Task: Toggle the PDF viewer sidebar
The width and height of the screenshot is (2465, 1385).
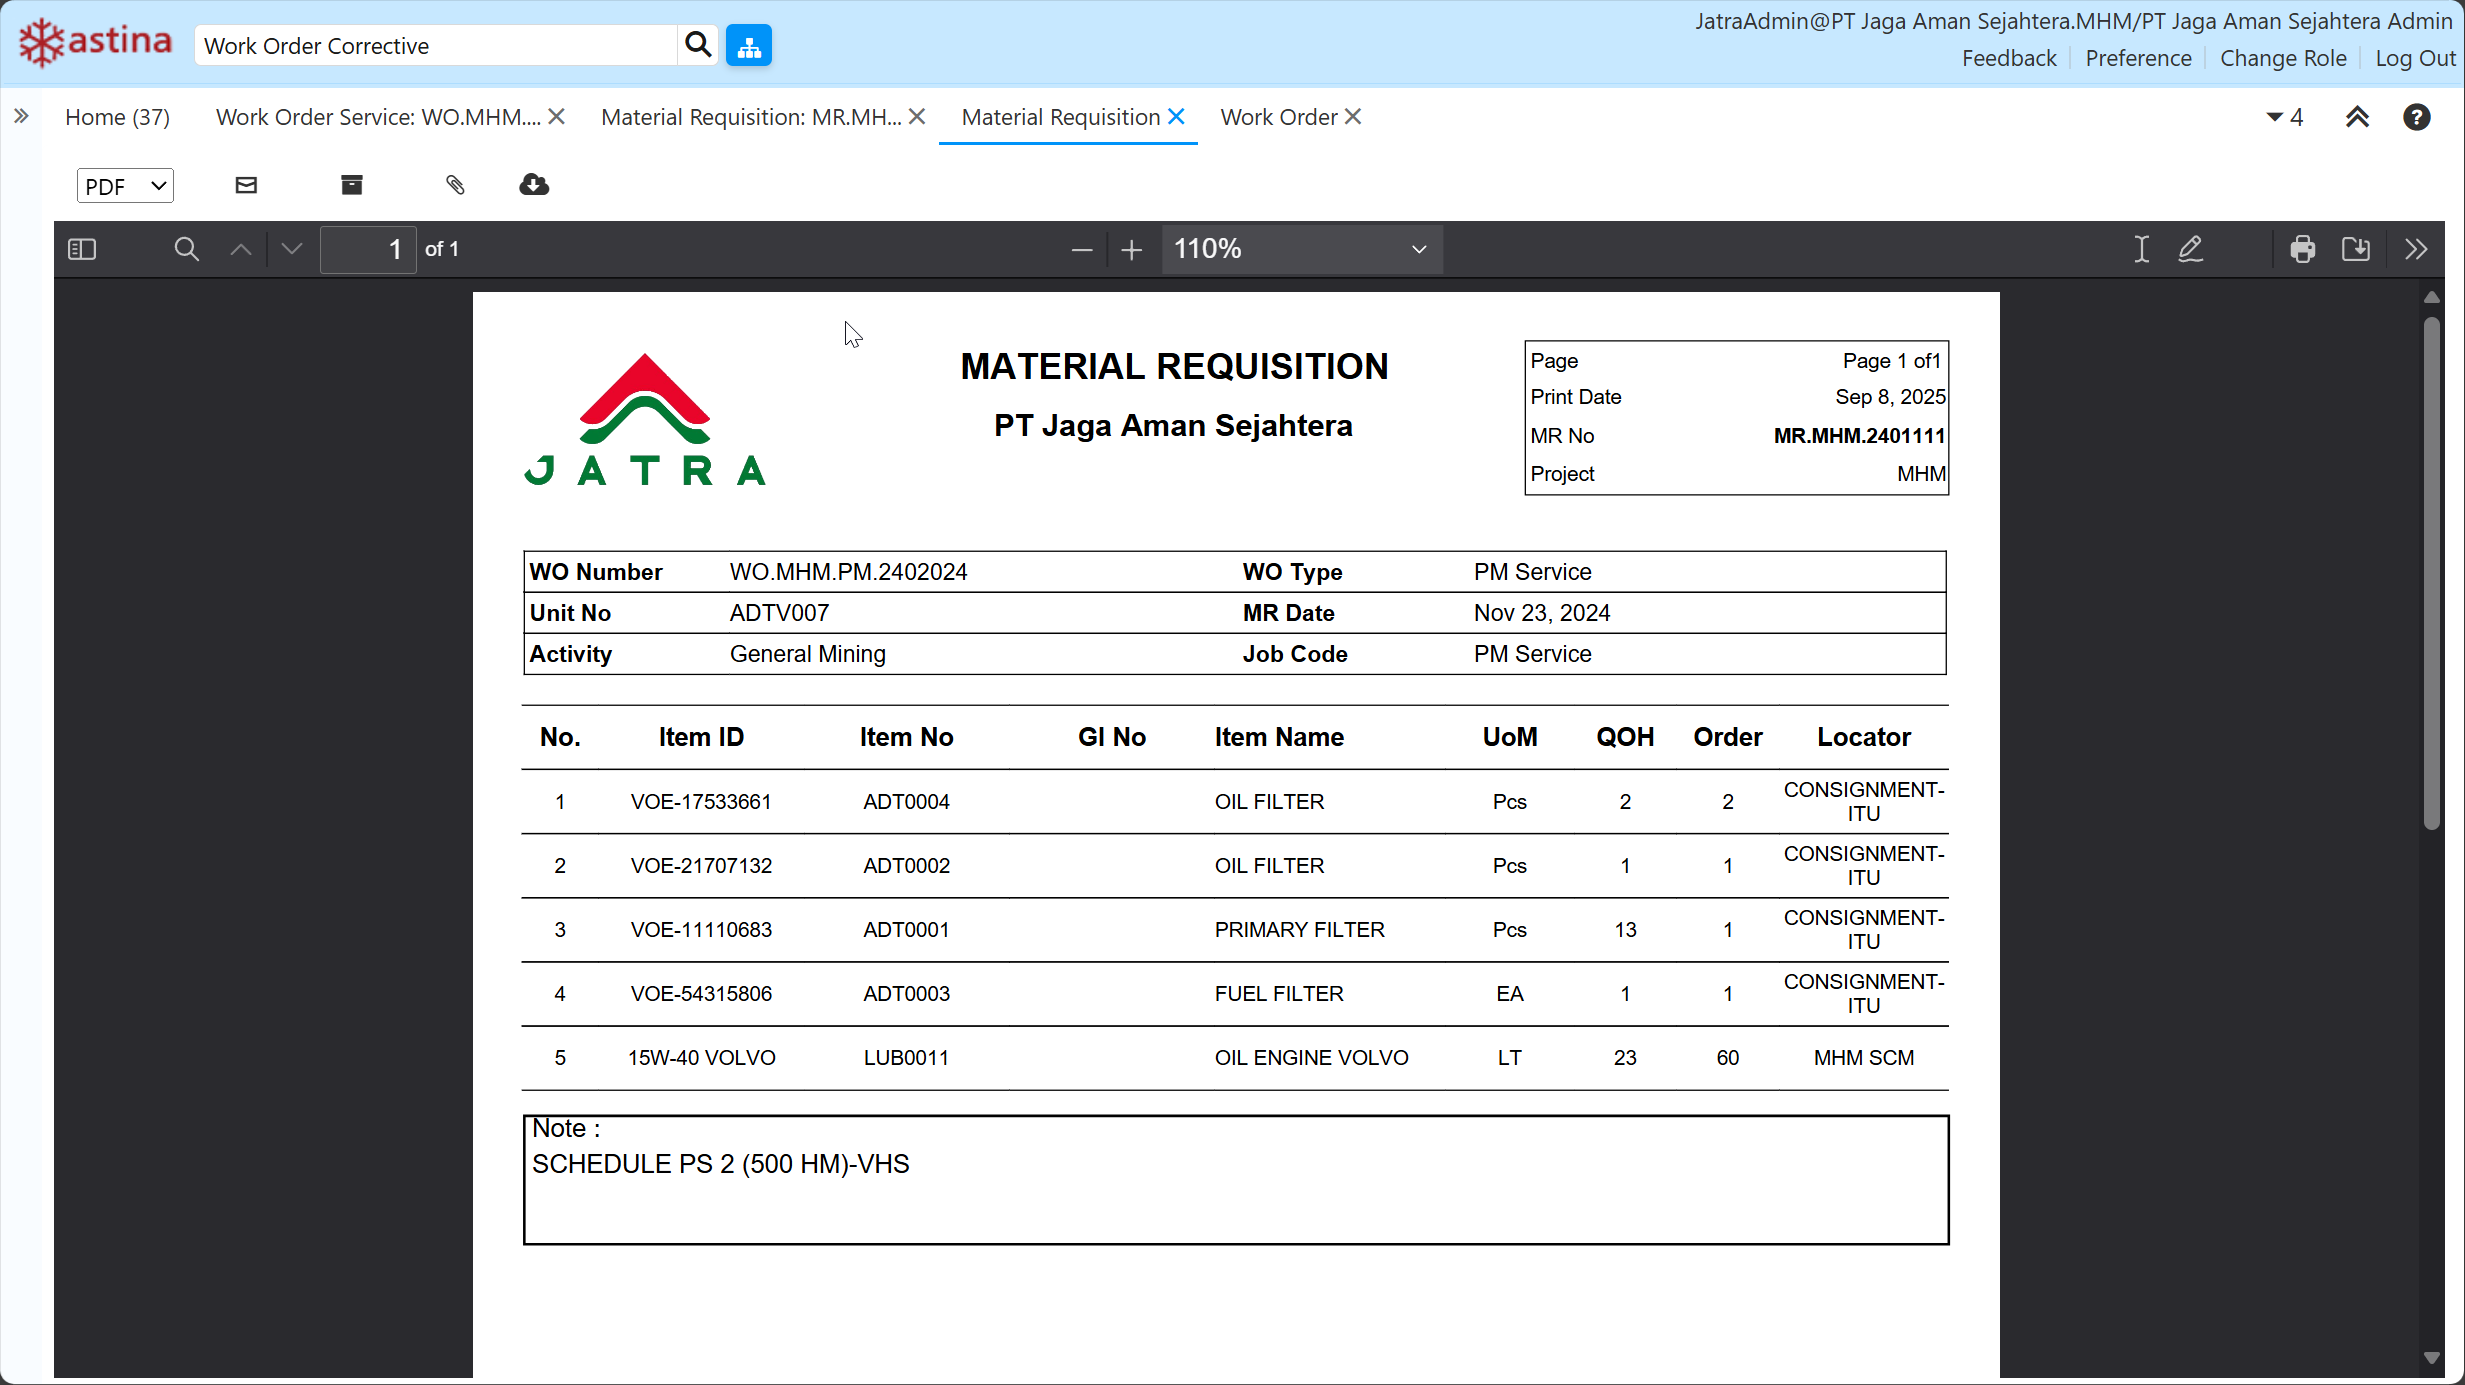Action: click(x=82, y=249)
